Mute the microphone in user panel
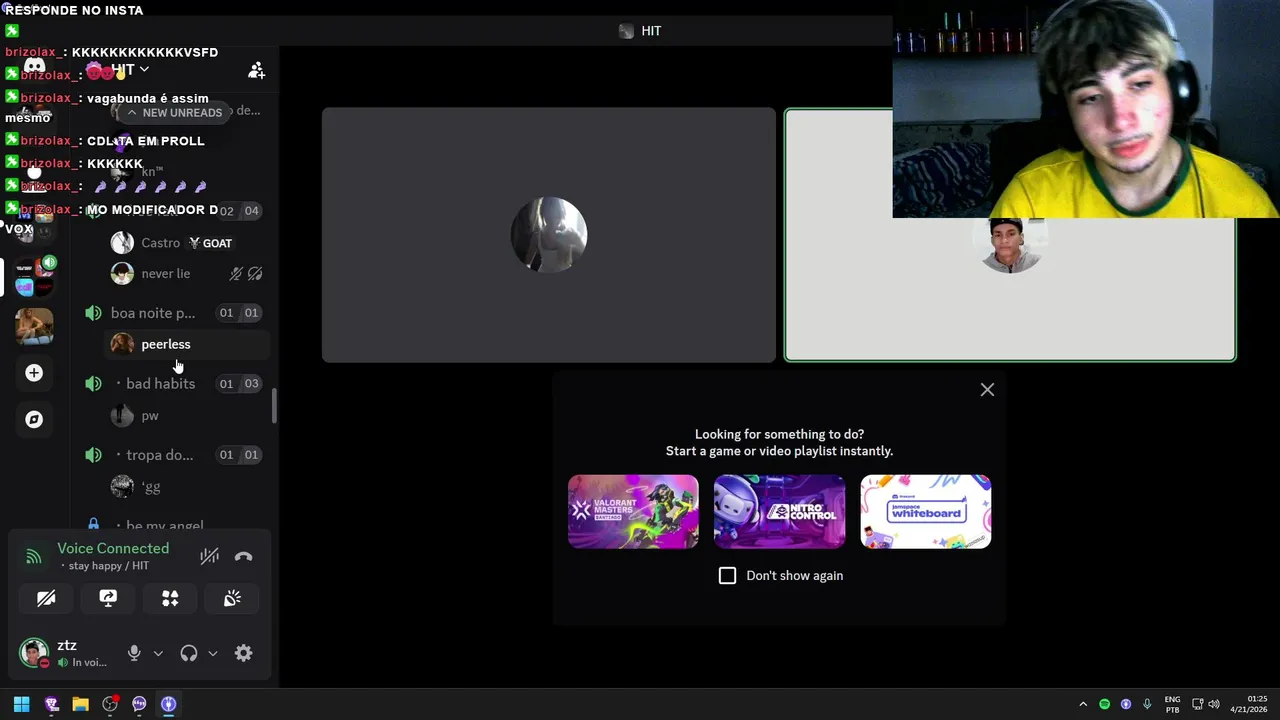1280x720 pixels. coord(134,653)
